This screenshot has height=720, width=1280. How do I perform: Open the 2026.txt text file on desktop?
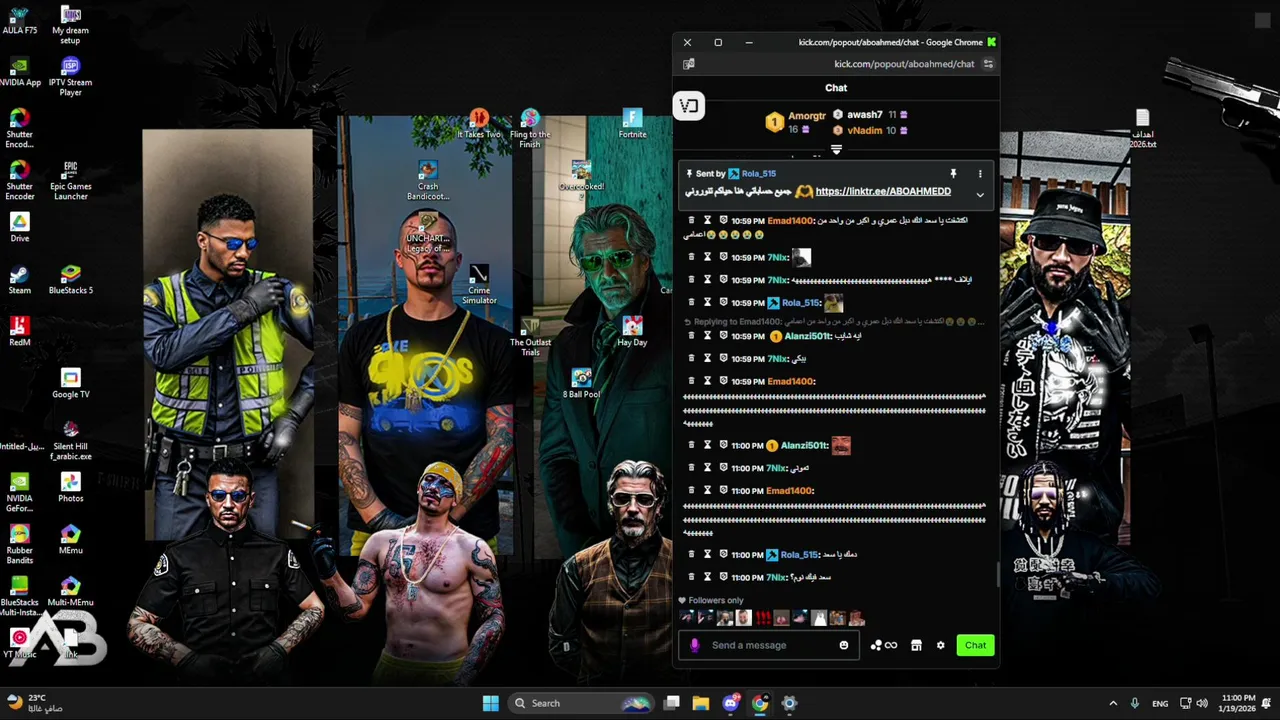1142,128
